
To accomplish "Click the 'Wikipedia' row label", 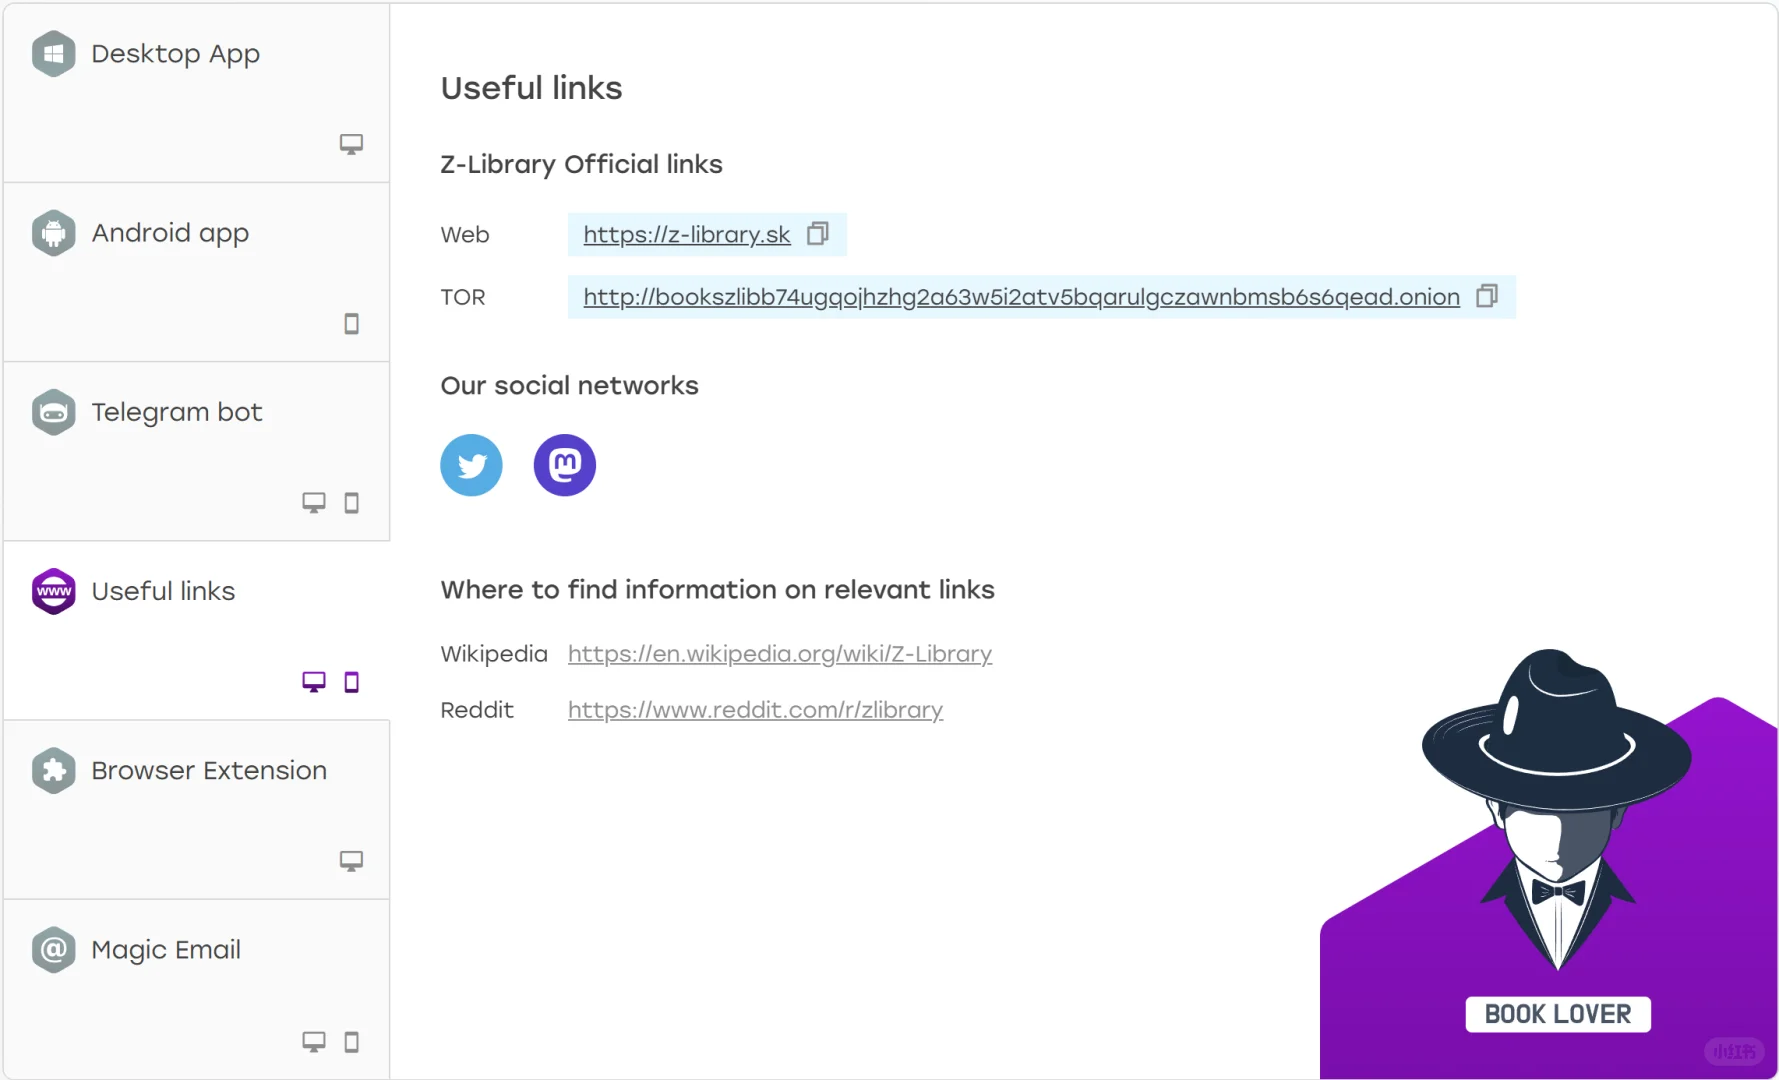I will coord(494,654).
